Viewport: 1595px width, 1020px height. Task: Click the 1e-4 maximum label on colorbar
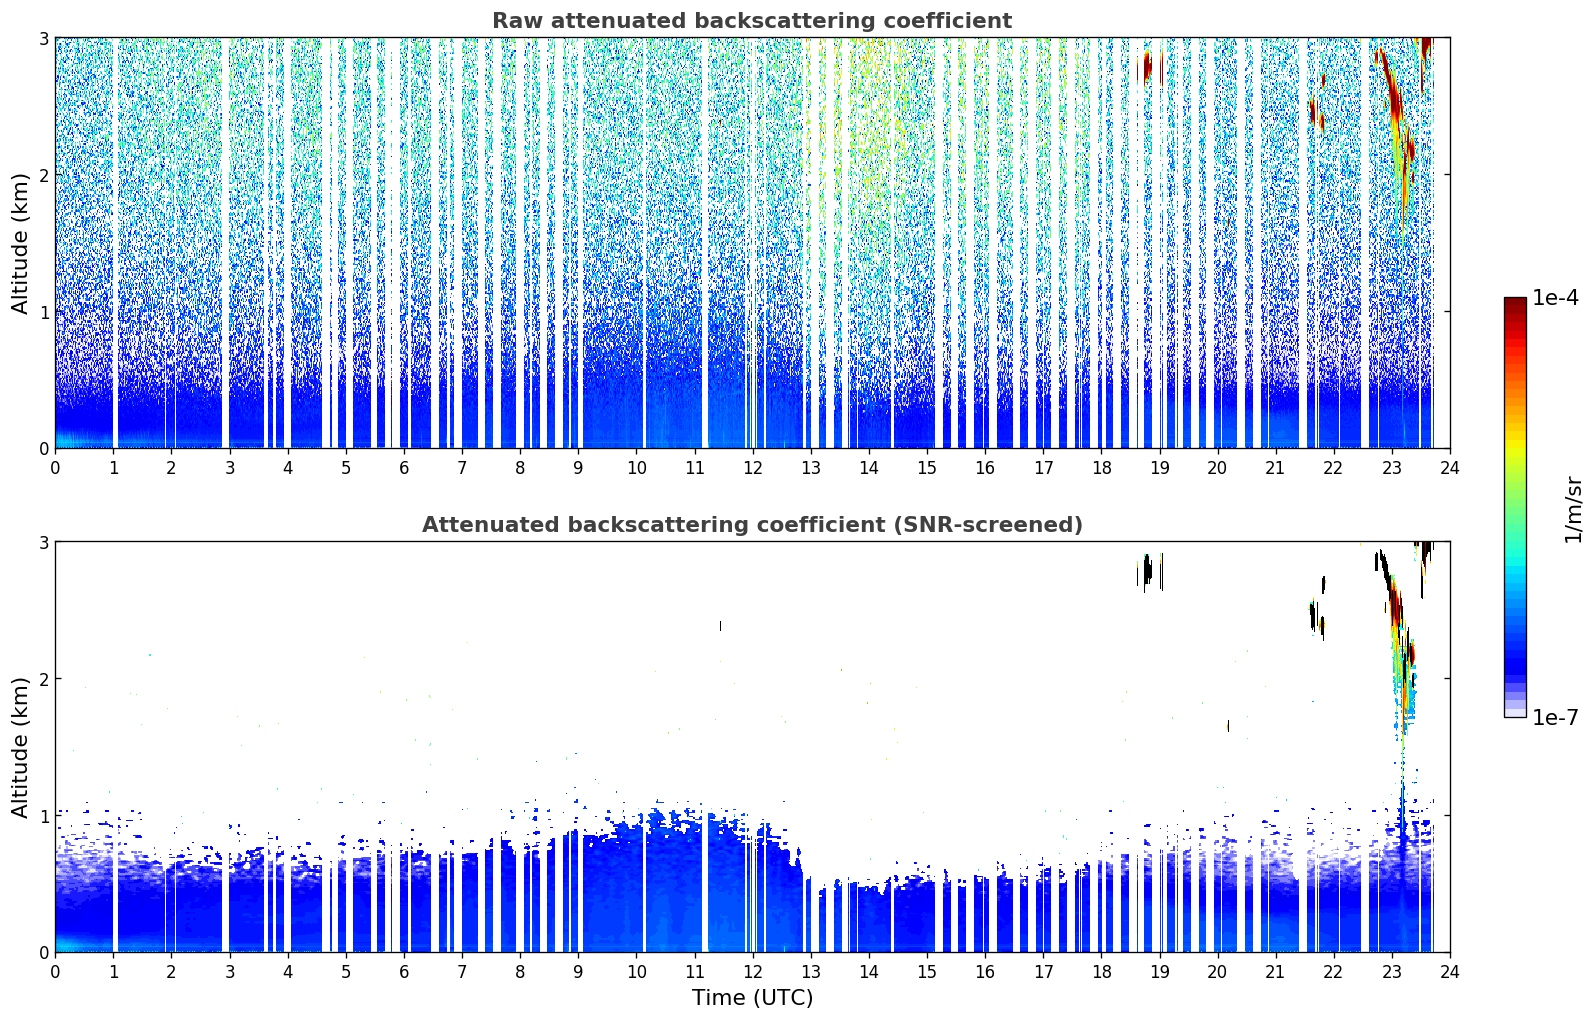(1555, 298)
